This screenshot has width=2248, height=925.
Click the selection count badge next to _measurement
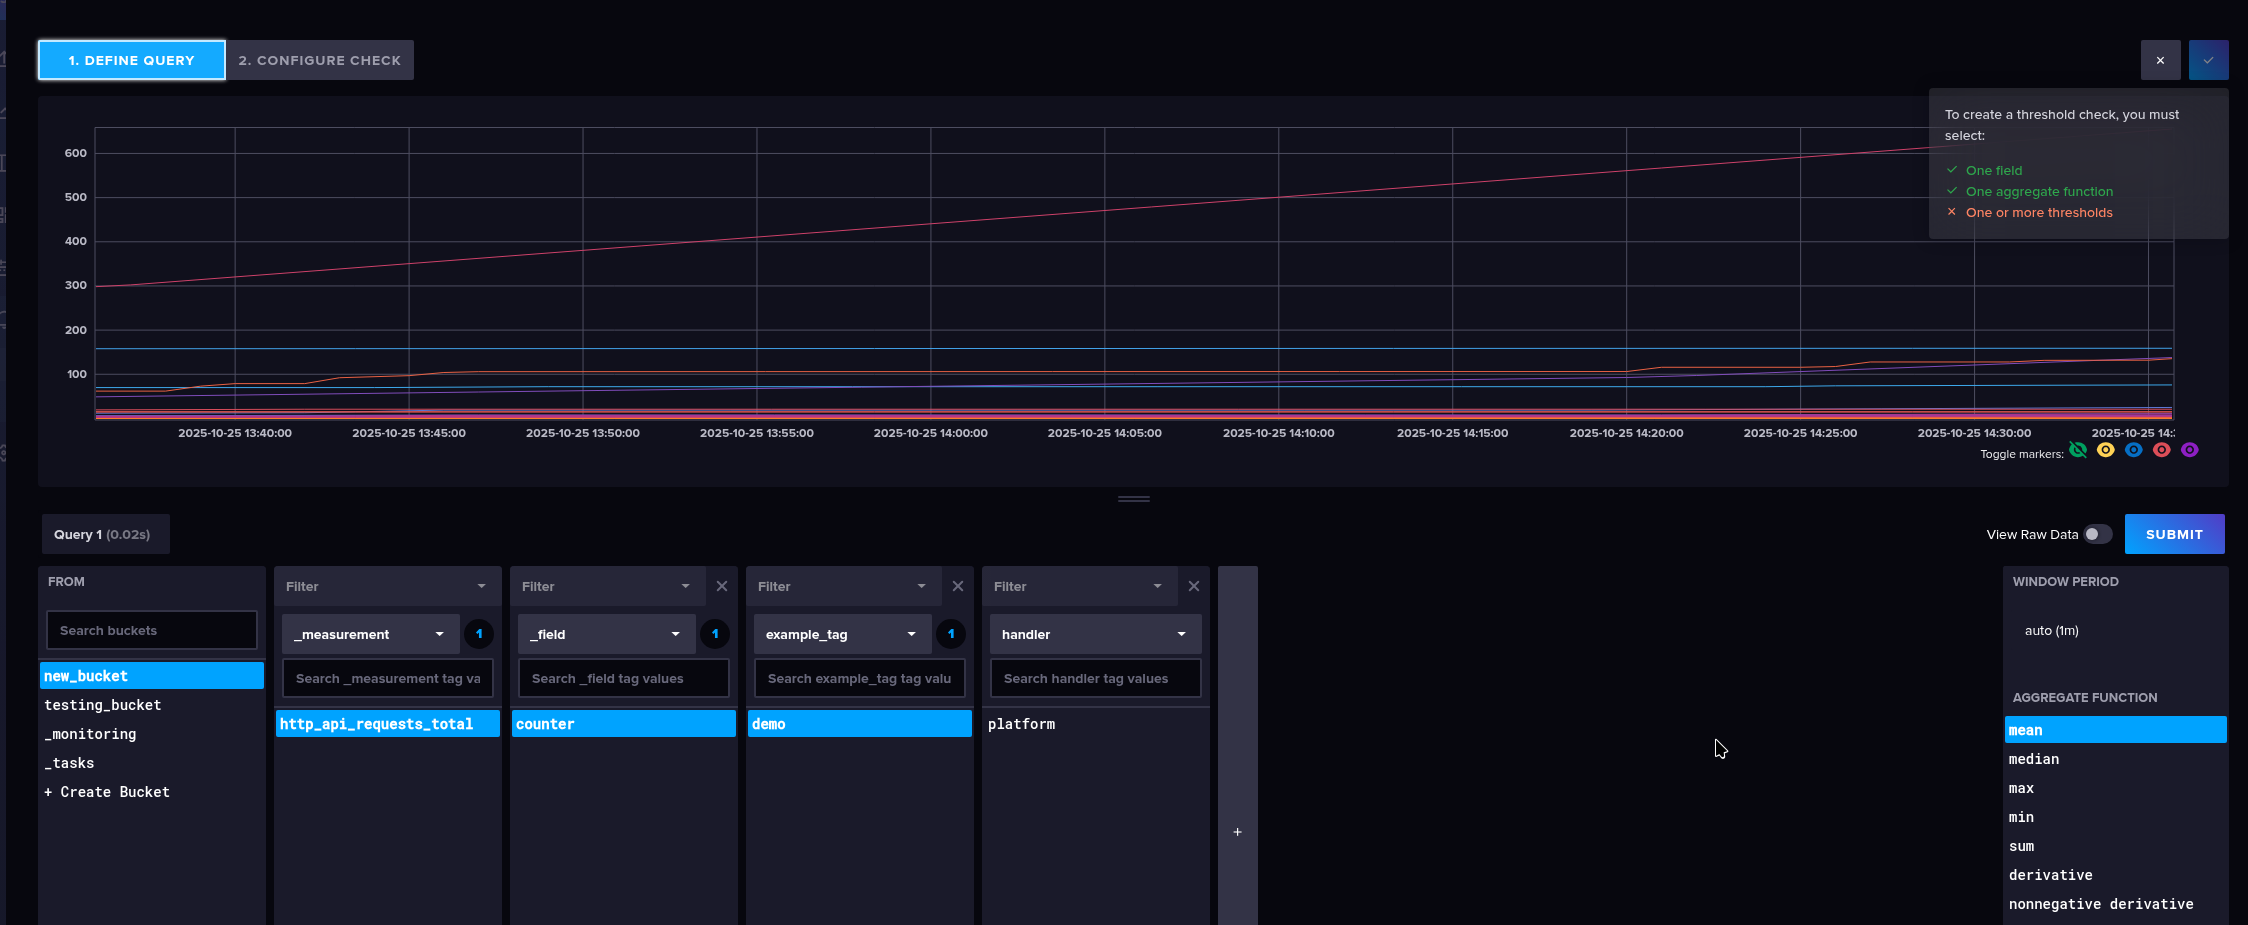pyautogui.click(x=479, y=634)
